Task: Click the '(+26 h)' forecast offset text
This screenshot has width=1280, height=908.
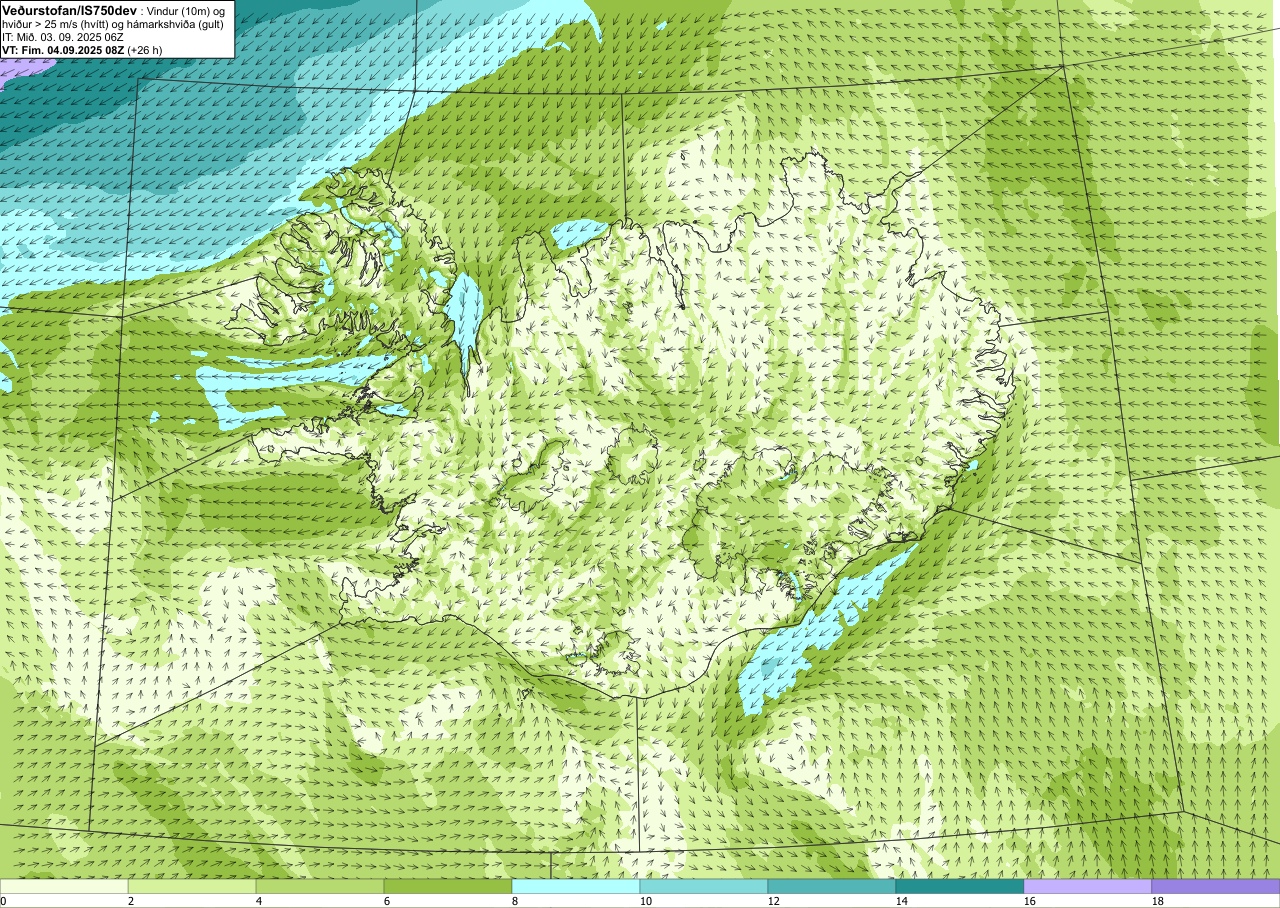Action: click(x=145, y=50)
